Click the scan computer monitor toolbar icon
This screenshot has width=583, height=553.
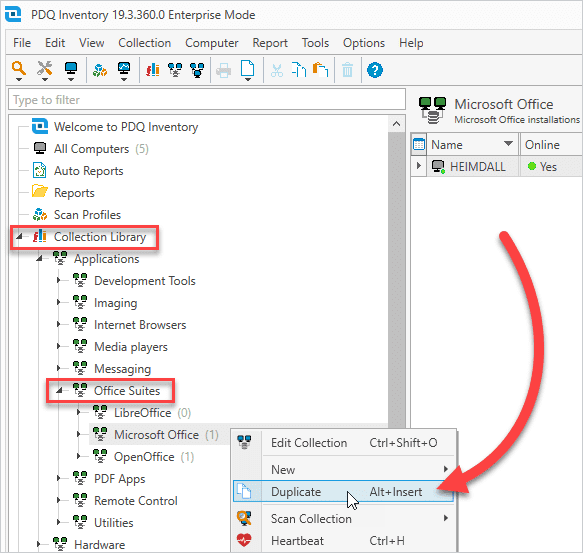pos(124,68)
